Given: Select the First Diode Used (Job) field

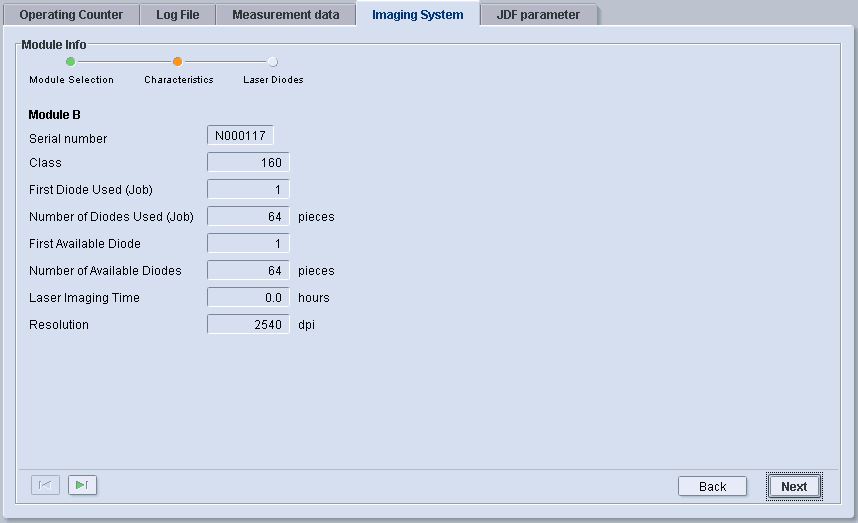Looking at the screenshot, I should (248, 190).
